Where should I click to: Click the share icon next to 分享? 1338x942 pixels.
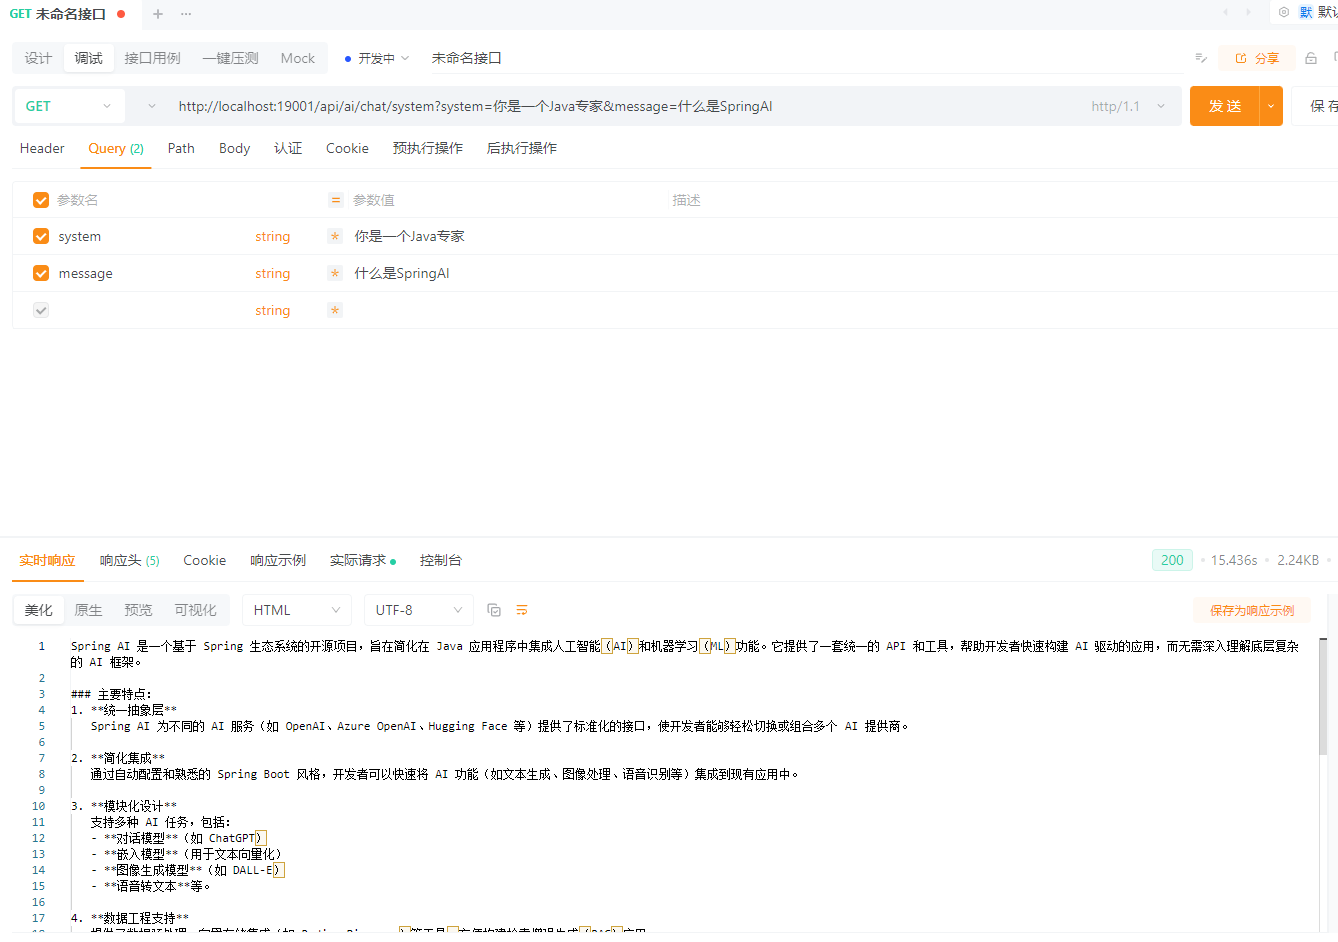coord(1243,58)
